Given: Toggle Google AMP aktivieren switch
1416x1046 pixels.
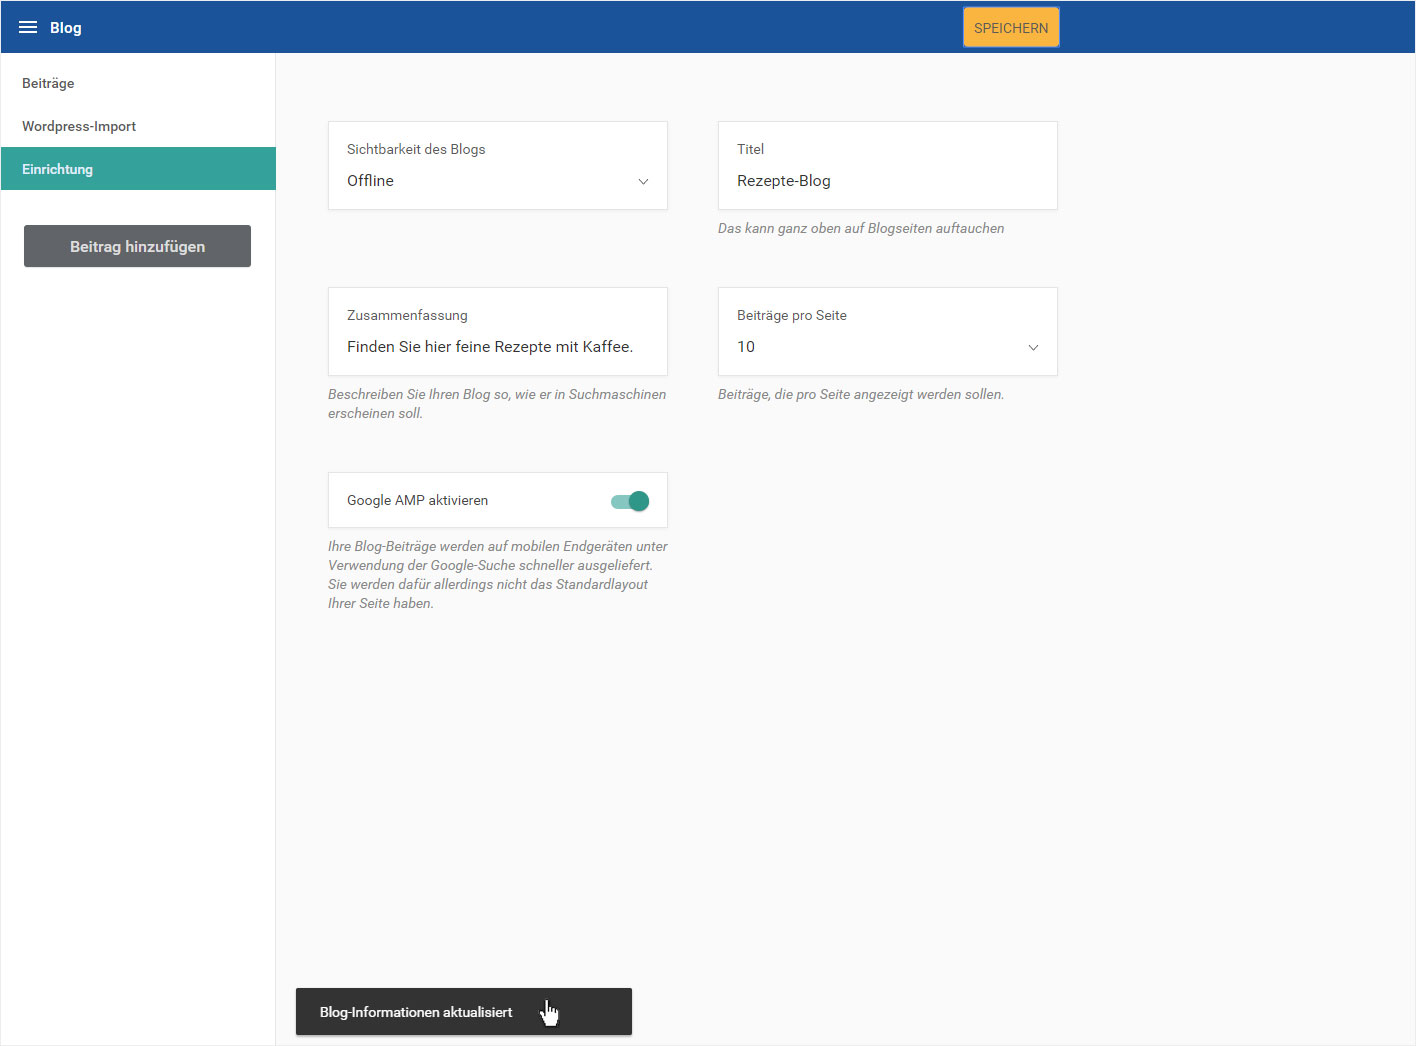Looking at the screenshot, I should pos(630,501).
